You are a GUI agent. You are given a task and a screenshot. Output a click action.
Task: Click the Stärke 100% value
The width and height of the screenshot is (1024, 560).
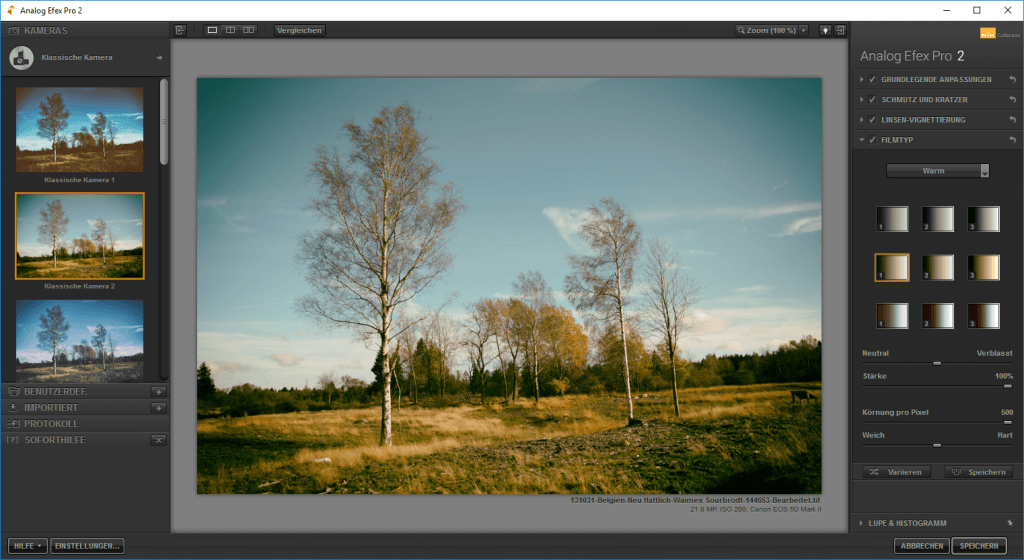coord(1004,376)
